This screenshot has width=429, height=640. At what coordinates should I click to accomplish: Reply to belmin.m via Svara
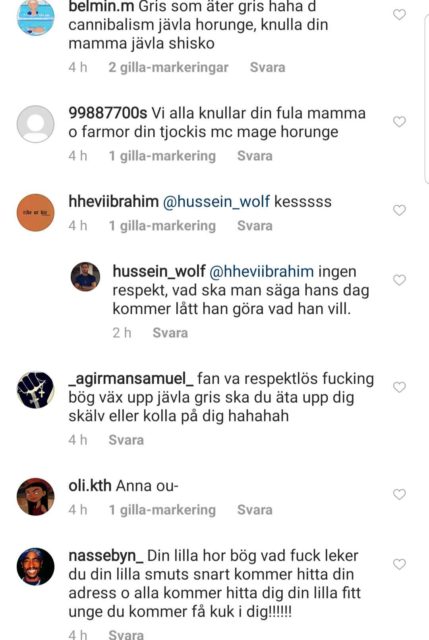[x=267, y=67]
